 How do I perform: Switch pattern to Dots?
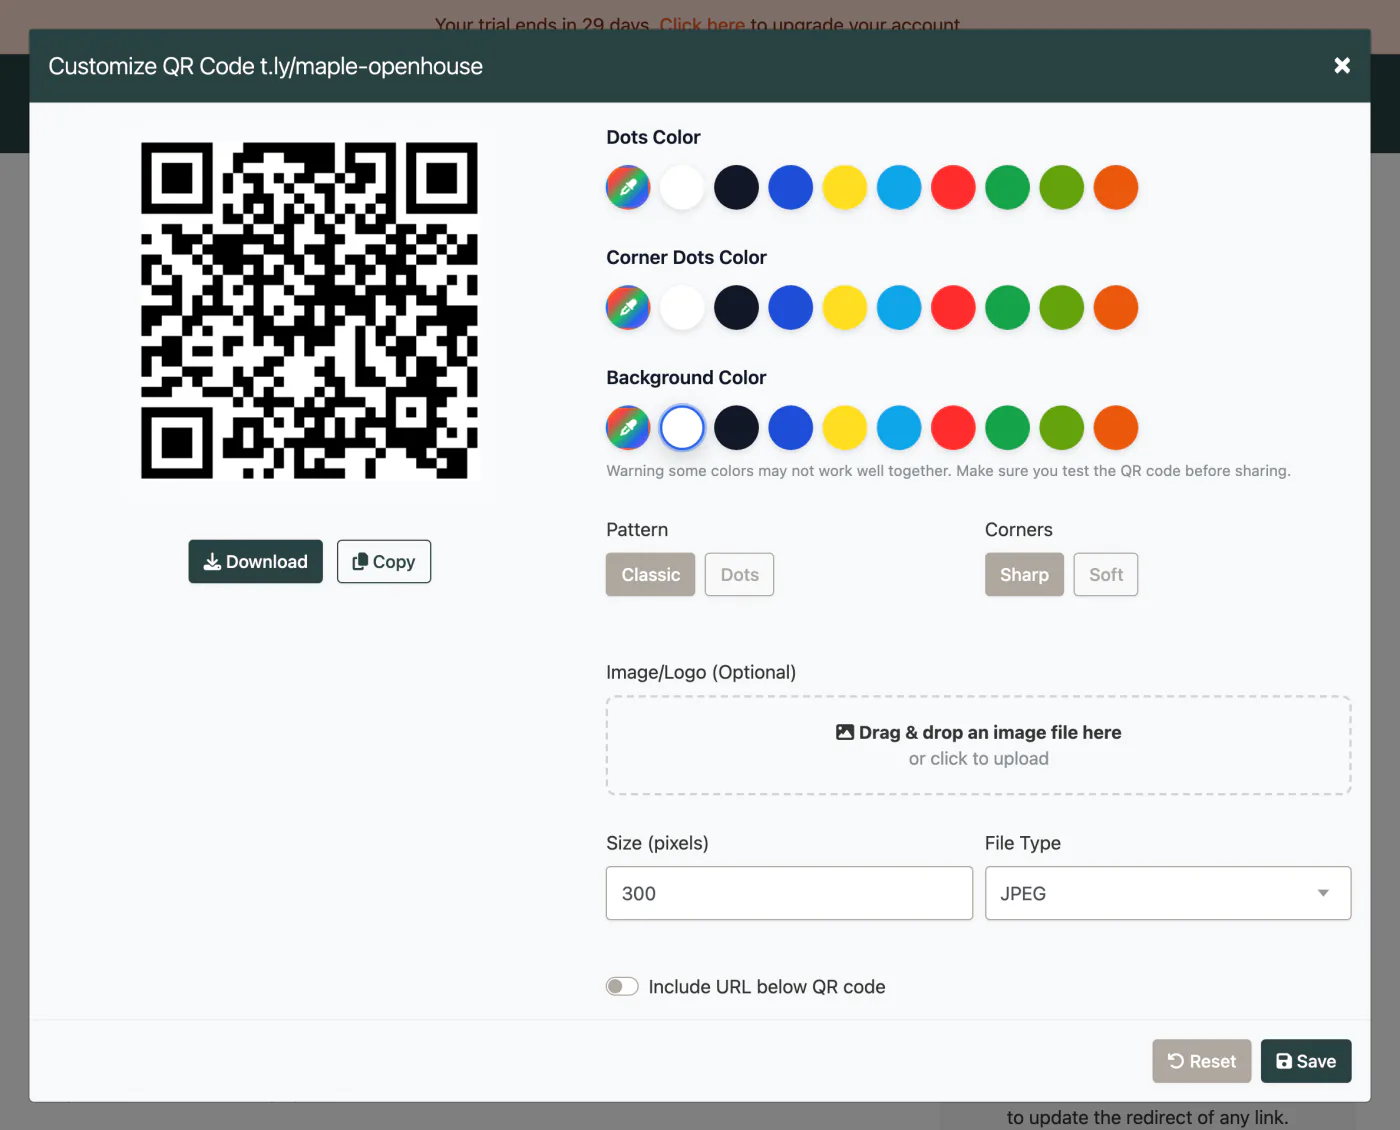coord(739,574)
